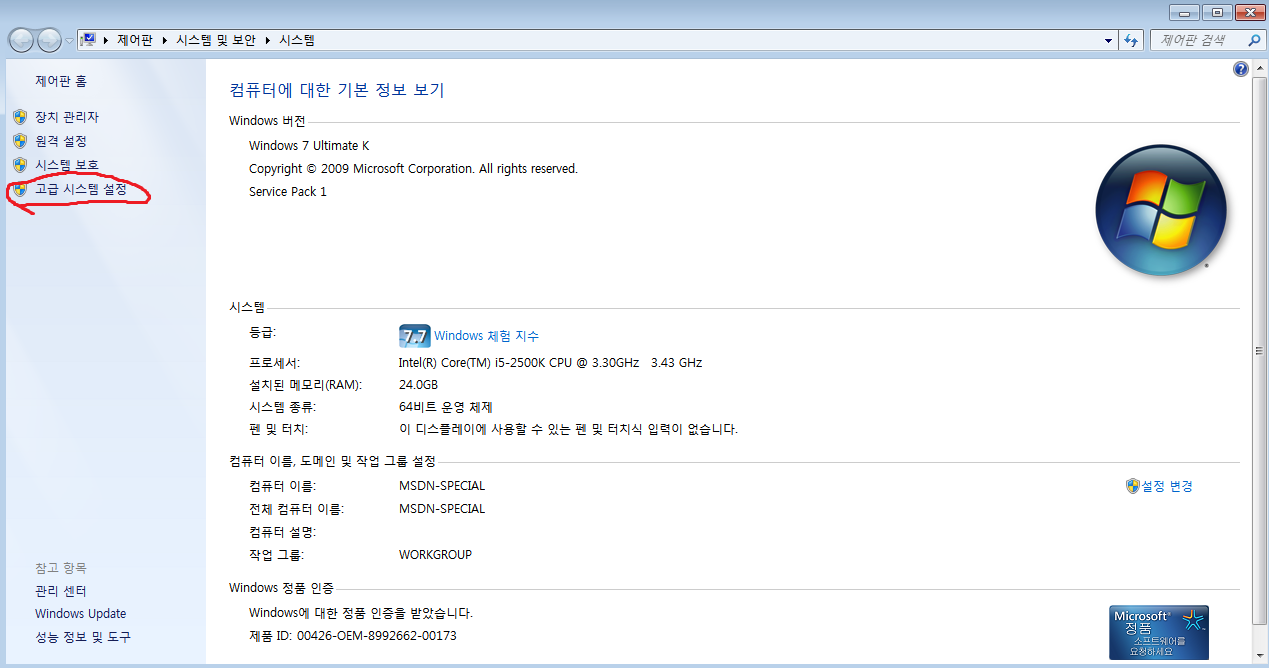Image resolution: width=1269 pixels, height=668 pixels.
Task: Open address bar history dropdown
Action: tap(1109, 41)
